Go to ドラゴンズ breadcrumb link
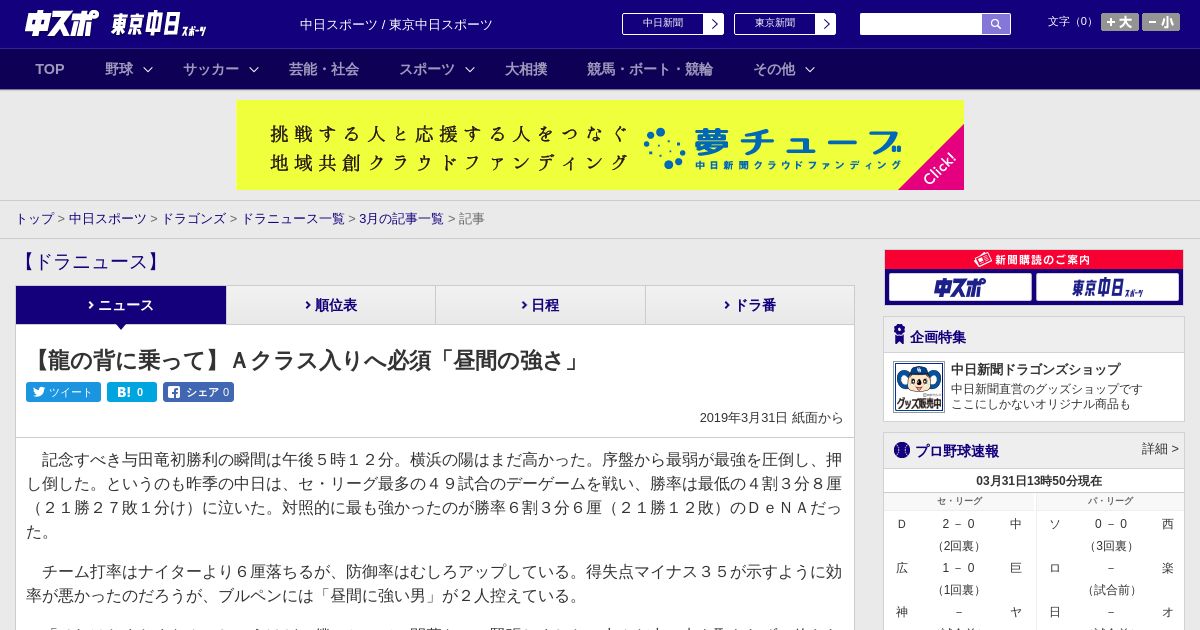Image resolution: width=1200 pixels, height=630 pixels. point(193,218)
